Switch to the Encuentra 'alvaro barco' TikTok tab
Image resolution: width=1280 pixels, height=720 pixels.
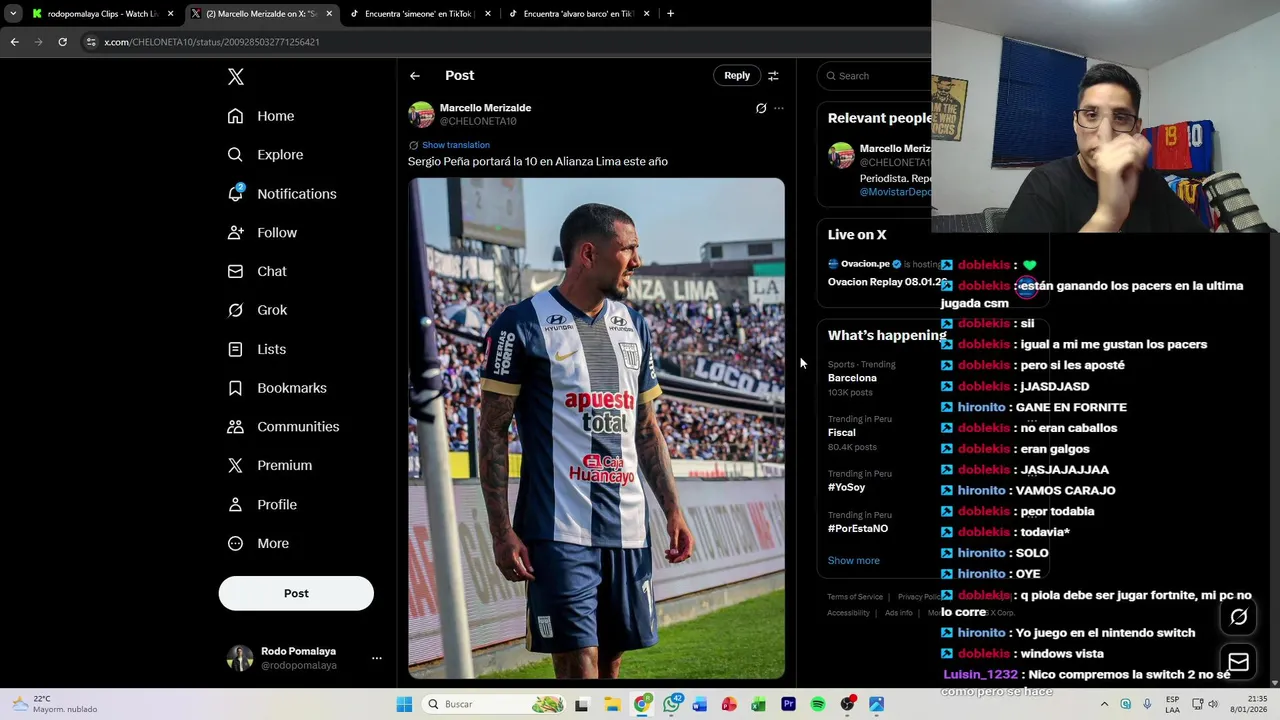tap(578, 14)
